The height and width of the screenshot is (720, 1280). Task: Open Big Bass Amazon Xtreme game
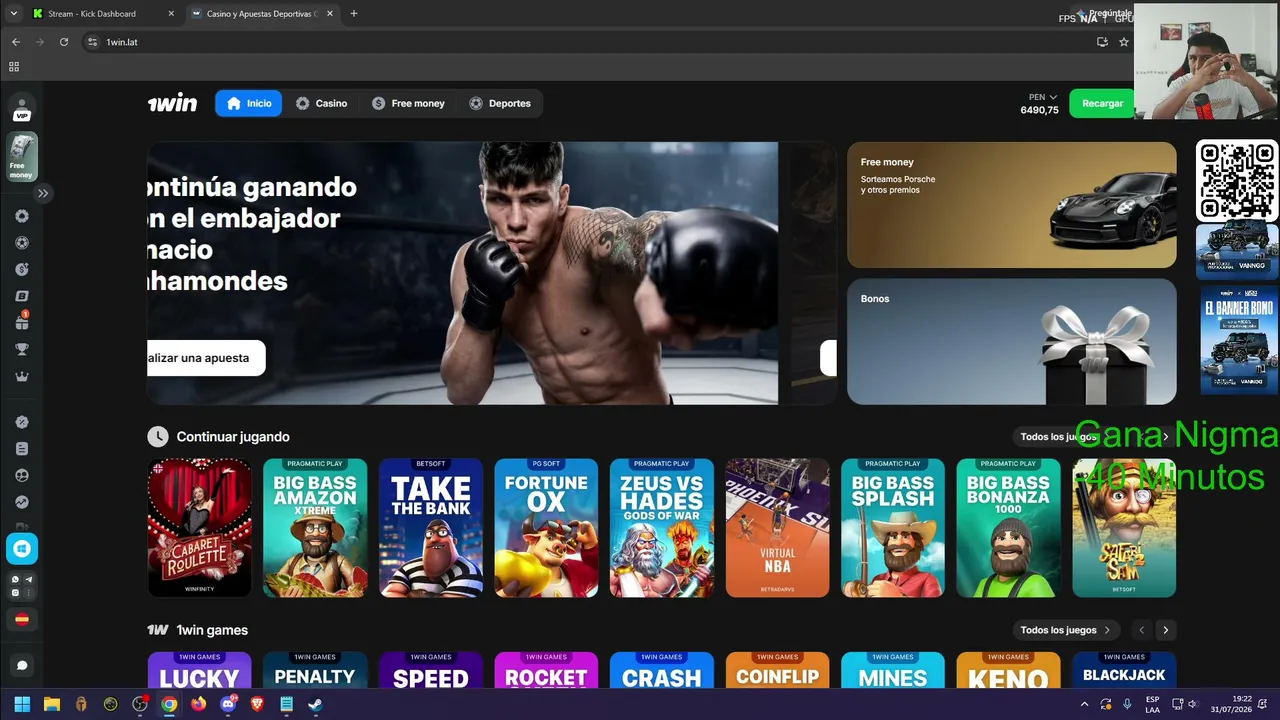click(x=315, y=528)
